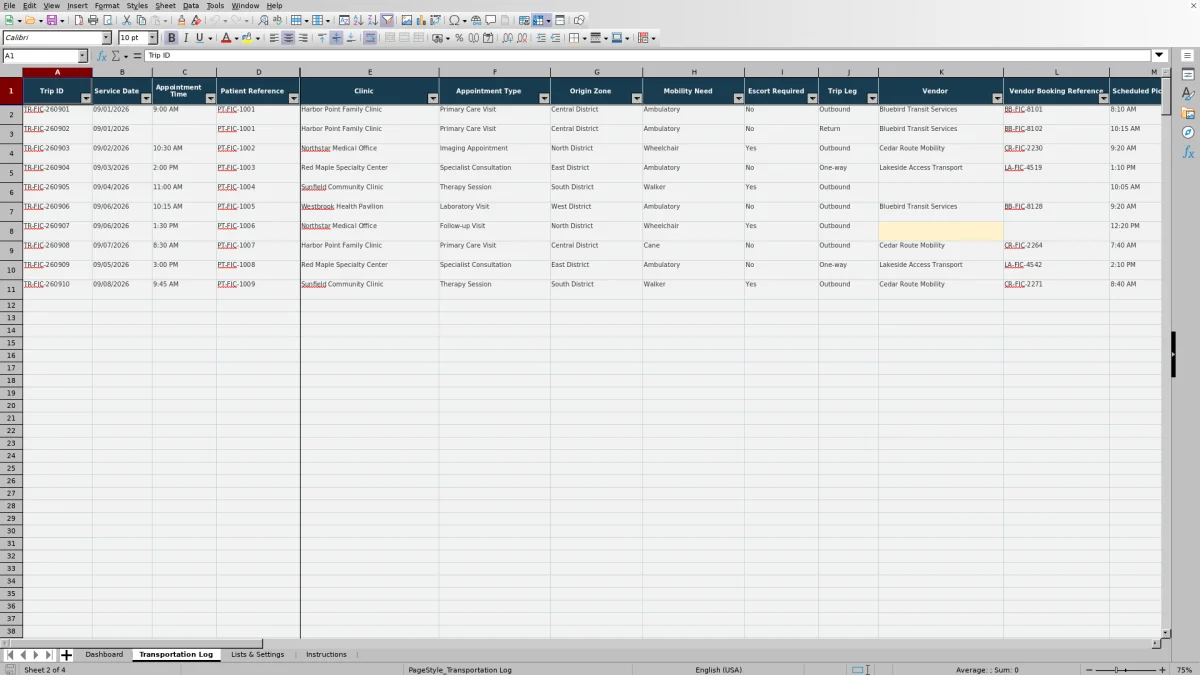Click the Insert Comment icon

[x=490, y=20]
